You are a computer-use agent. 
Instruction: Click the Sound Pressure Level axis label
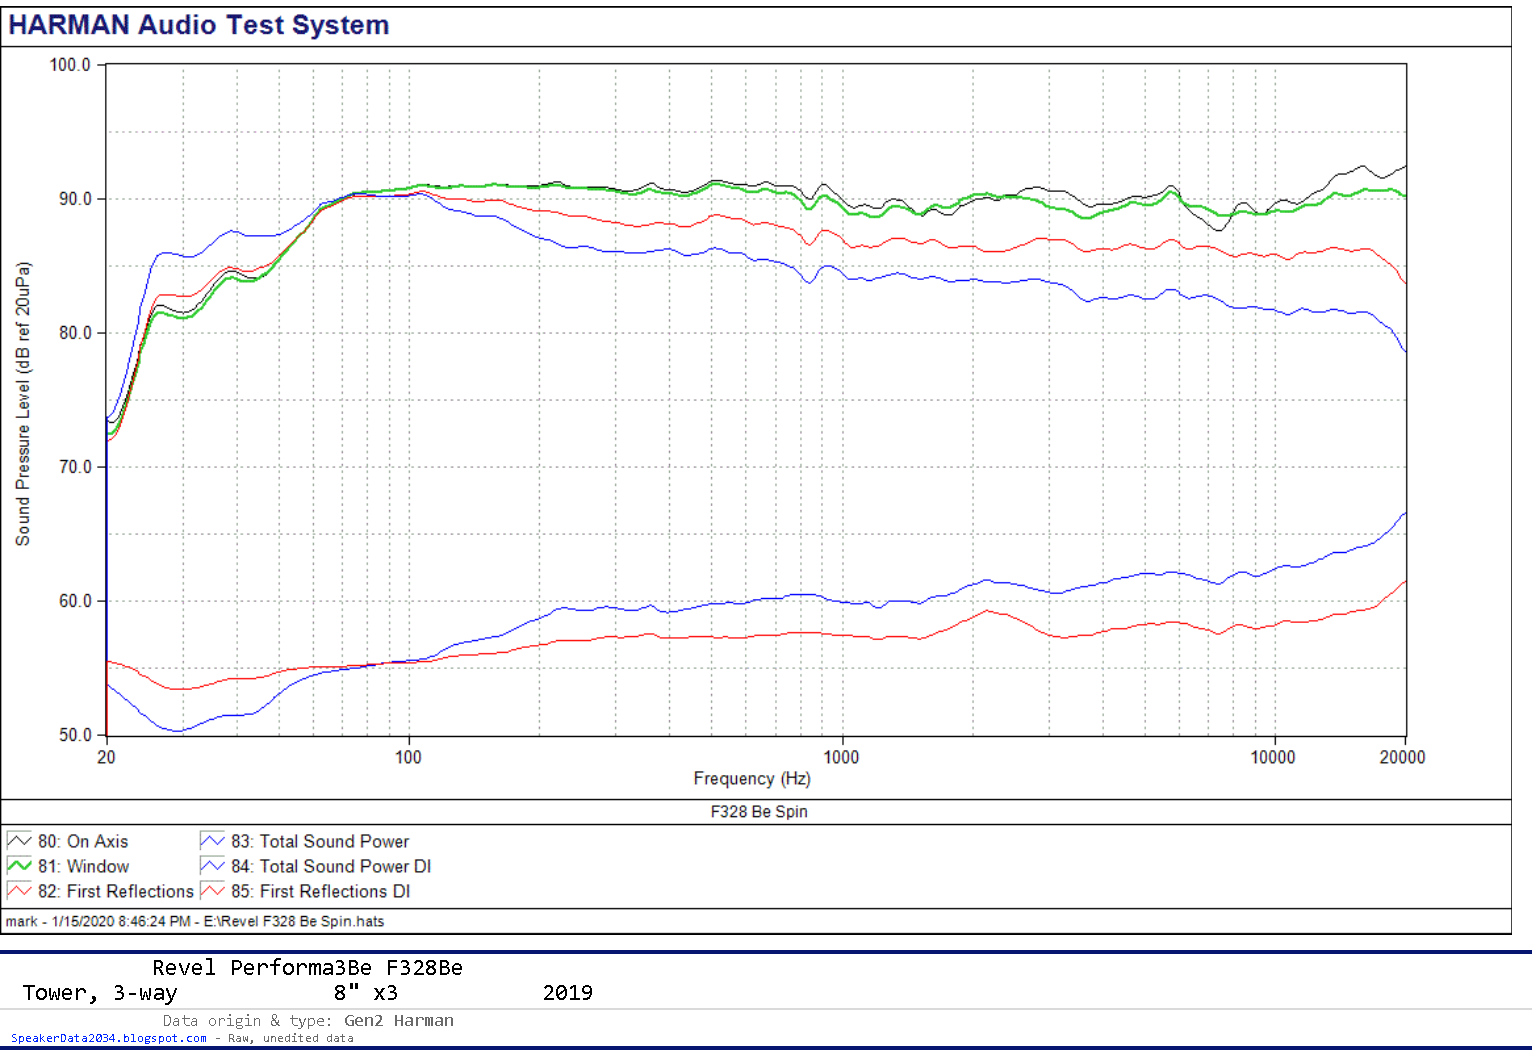click(22, 404)
